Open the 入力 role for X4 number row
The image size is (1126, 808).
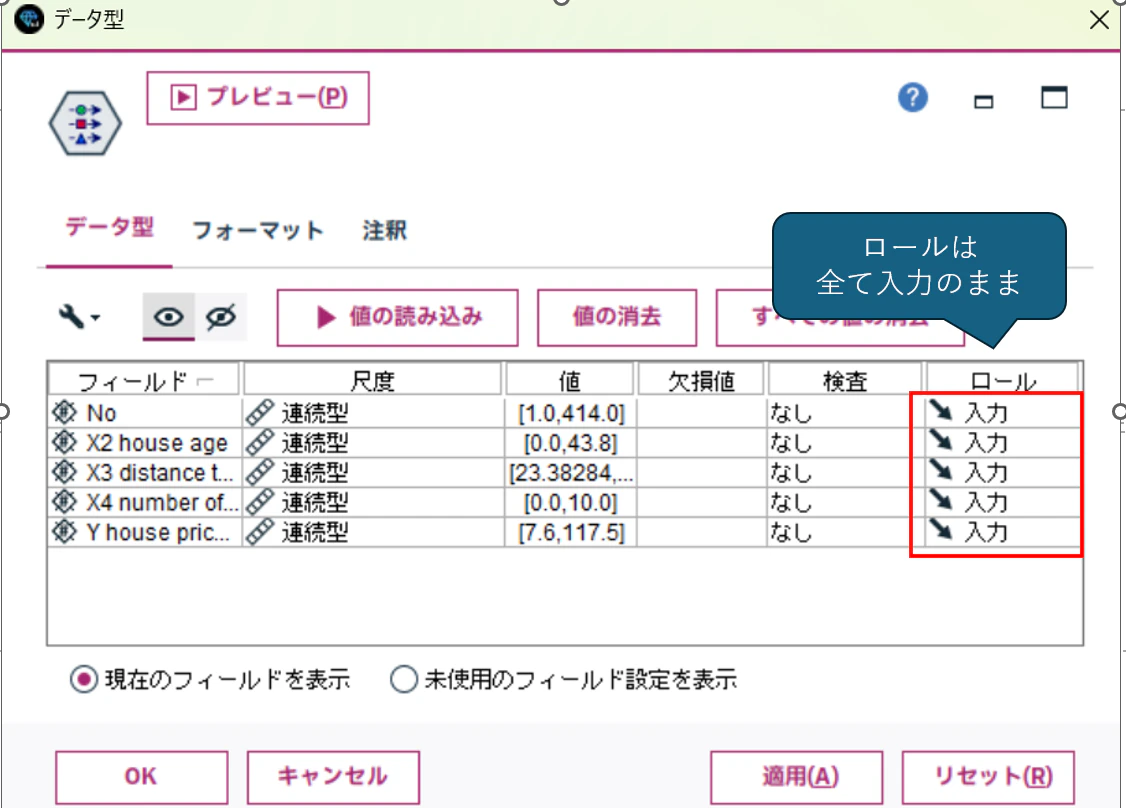point(1003,503)
